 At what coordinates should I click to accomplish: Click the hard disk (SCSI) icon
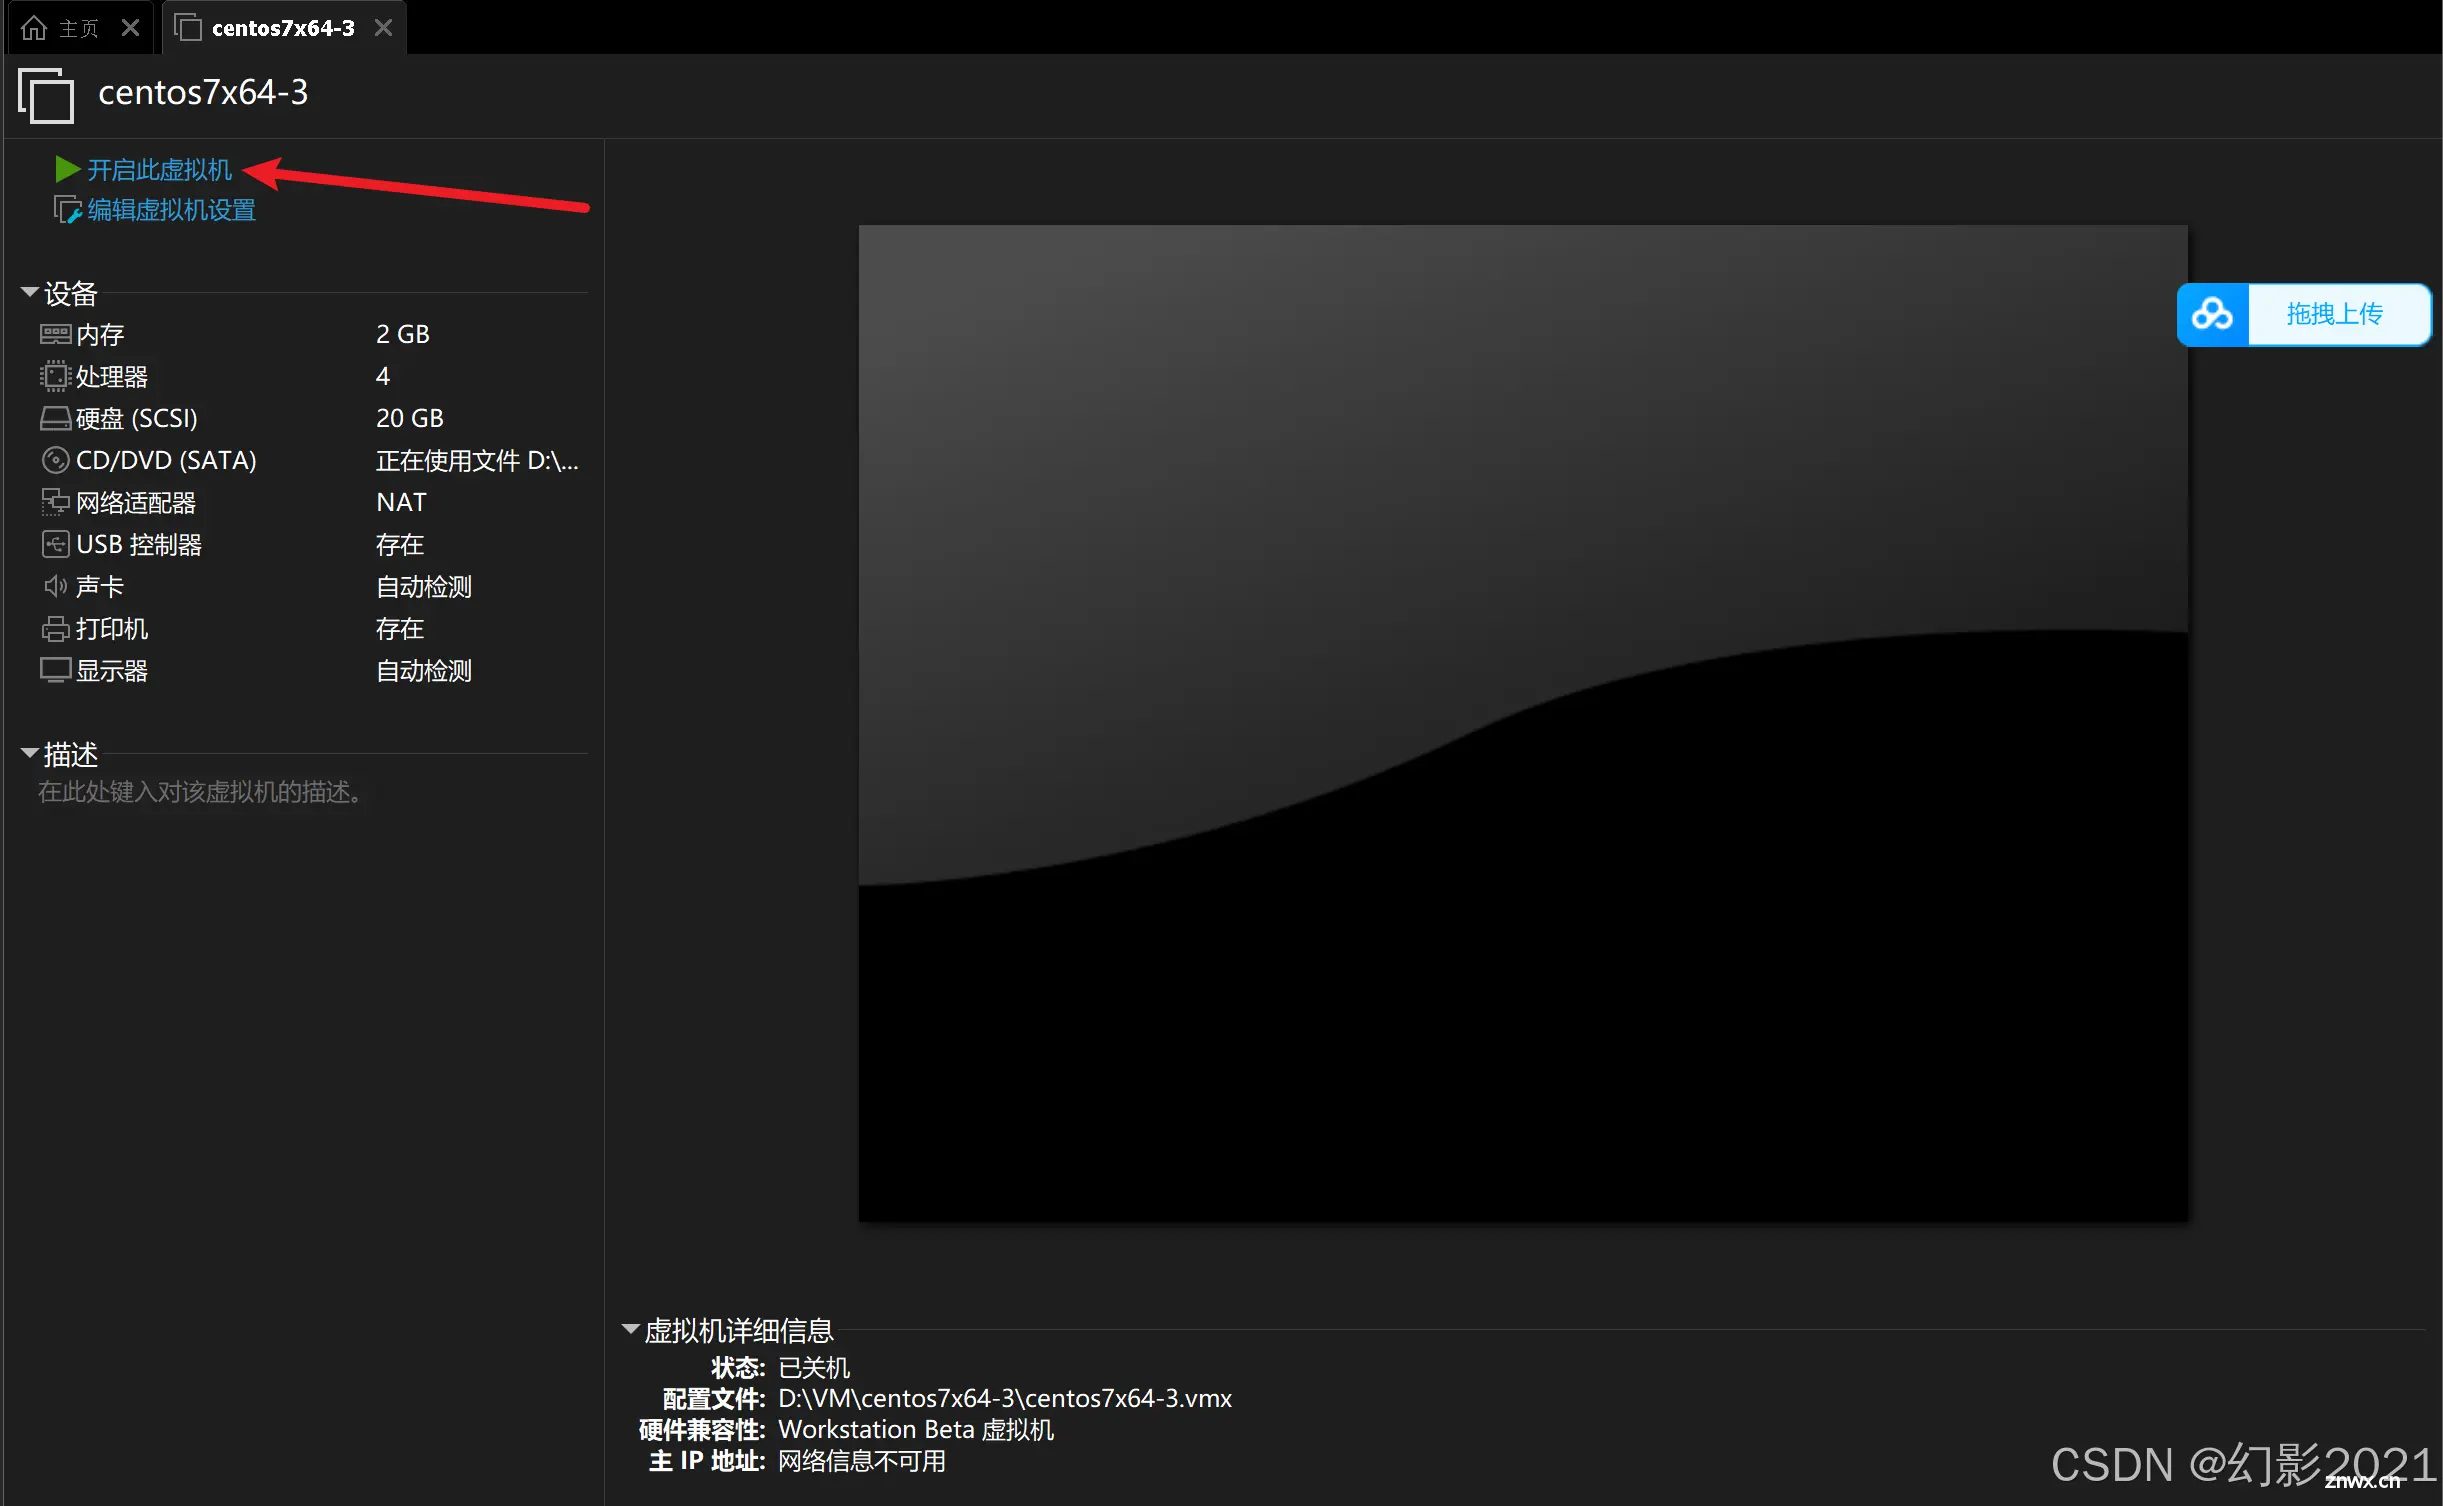pyautogui.click(x=55, y=418)
